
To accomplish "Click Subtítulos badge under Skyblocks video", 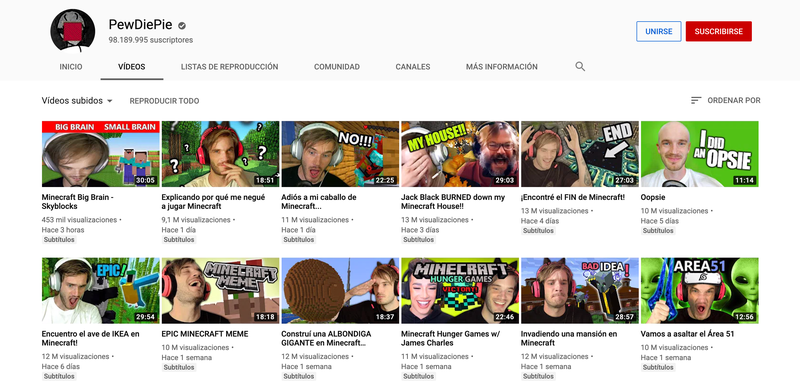I will [x=59, y=239].
